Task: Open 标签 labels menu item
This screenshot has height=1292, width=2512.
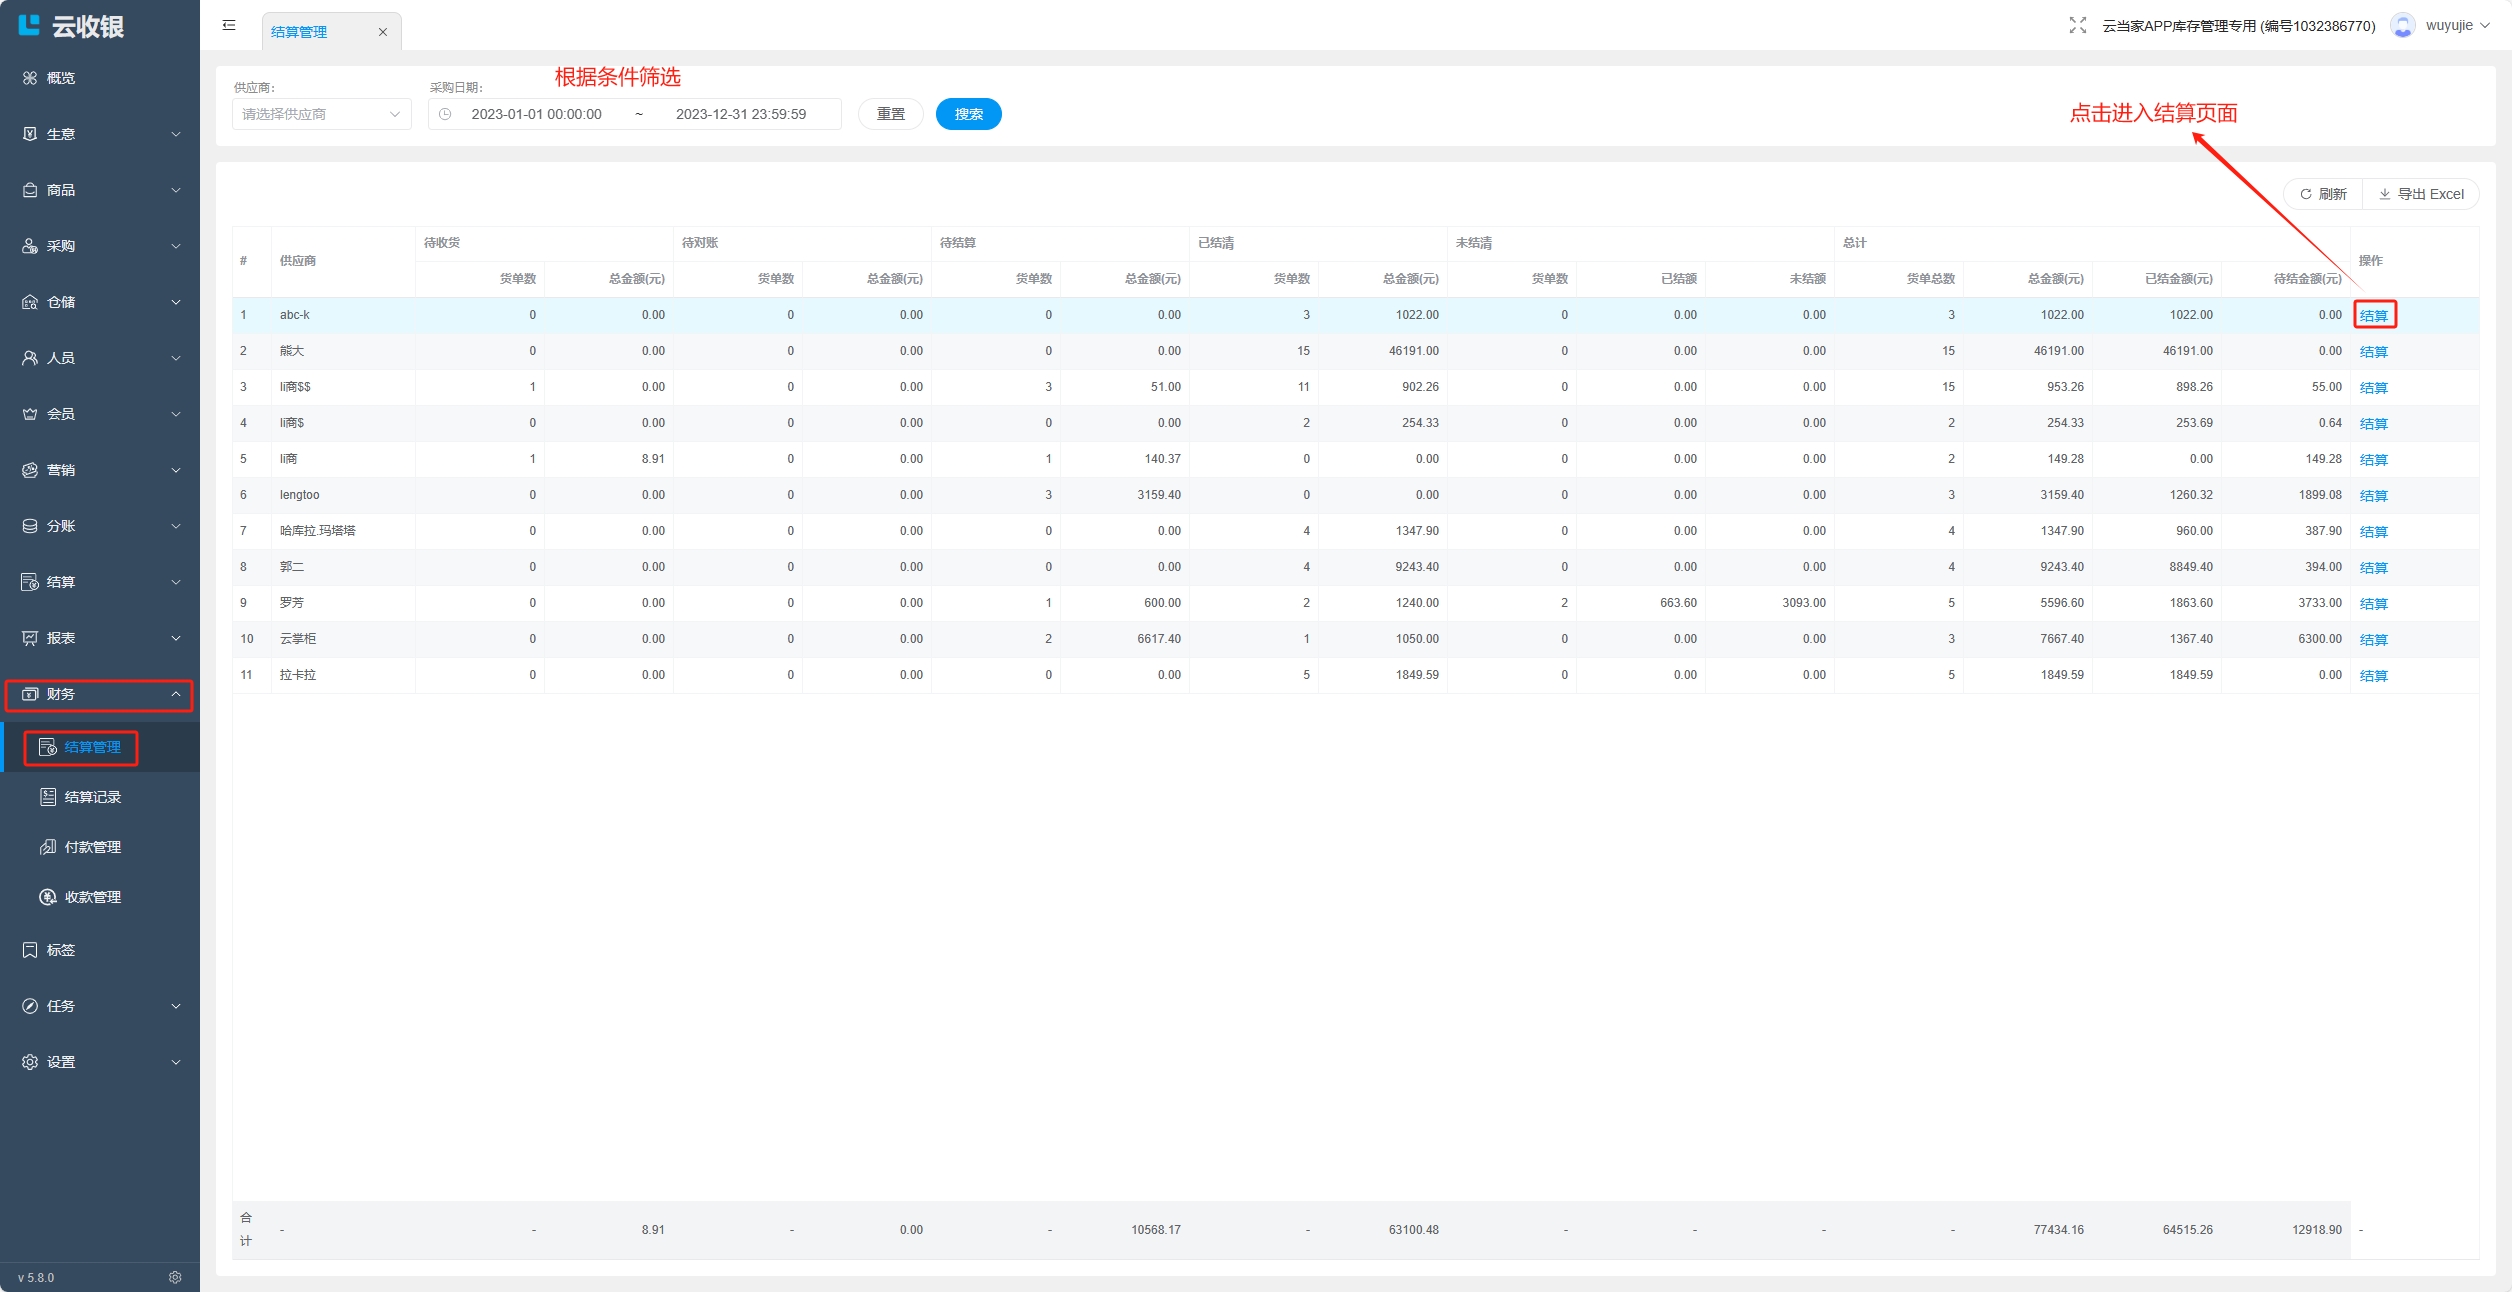Action: click(x=60, y=950)
